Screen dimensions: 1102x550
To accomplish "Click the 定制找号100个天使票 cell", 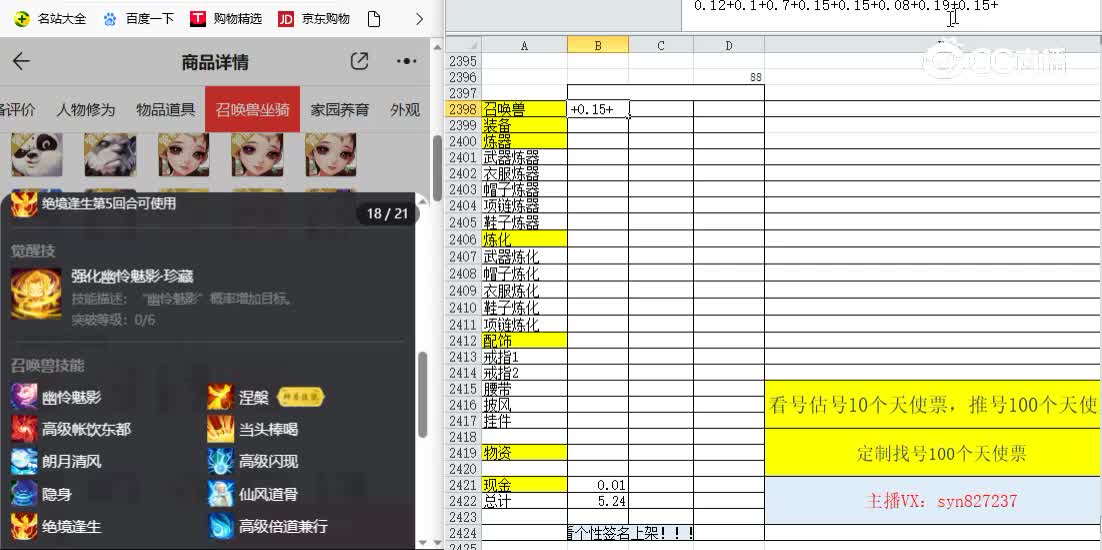I will [933, 453].
